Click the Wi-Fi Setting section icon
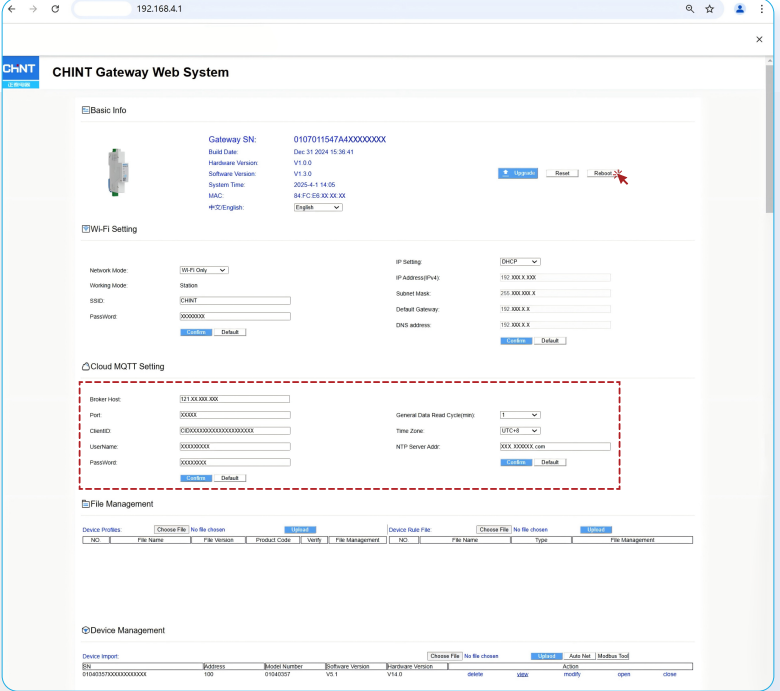Screen dimensions: 780x691 click(86, 229)
